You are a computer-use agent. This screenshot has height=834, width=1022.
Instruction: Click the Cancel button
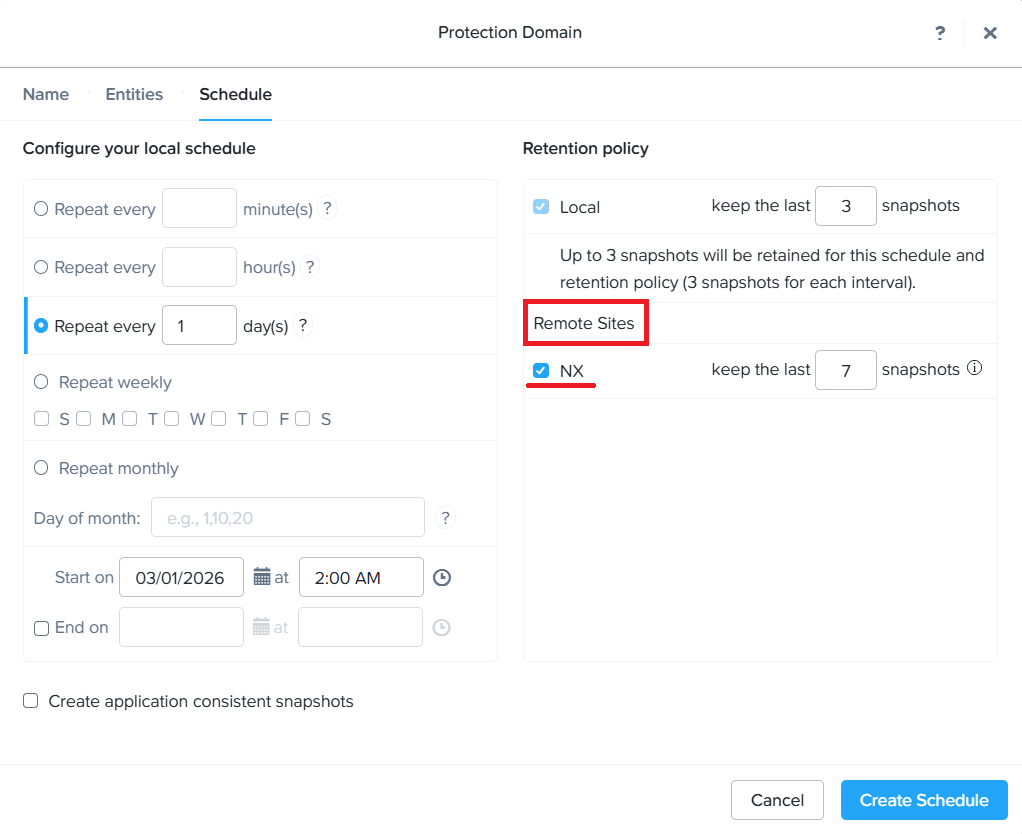click(777, 800)
